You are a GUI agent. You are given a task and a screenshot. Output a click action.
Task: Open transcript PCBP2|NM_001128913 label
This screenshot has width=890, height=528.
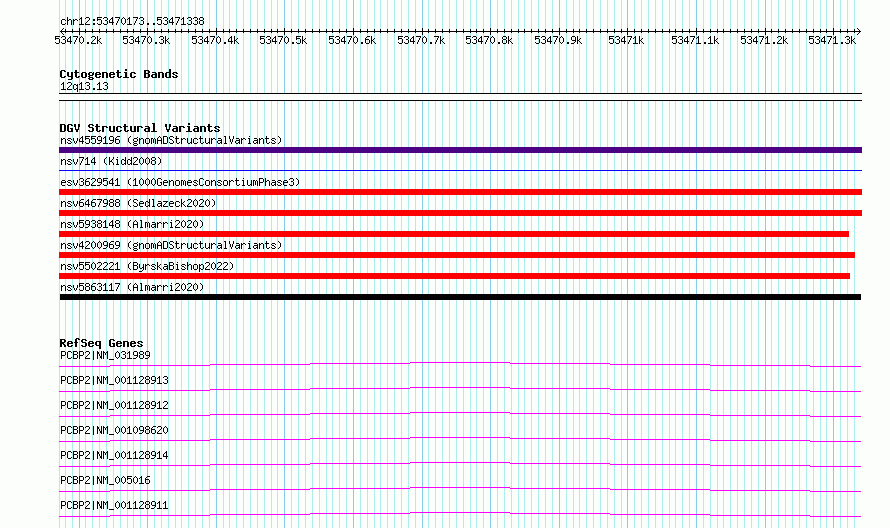pyautogui.click(x=114, y=380)
